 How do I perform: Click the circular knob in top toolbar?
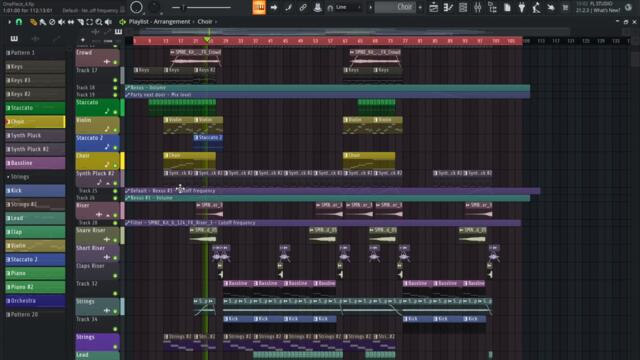(136, 7)
